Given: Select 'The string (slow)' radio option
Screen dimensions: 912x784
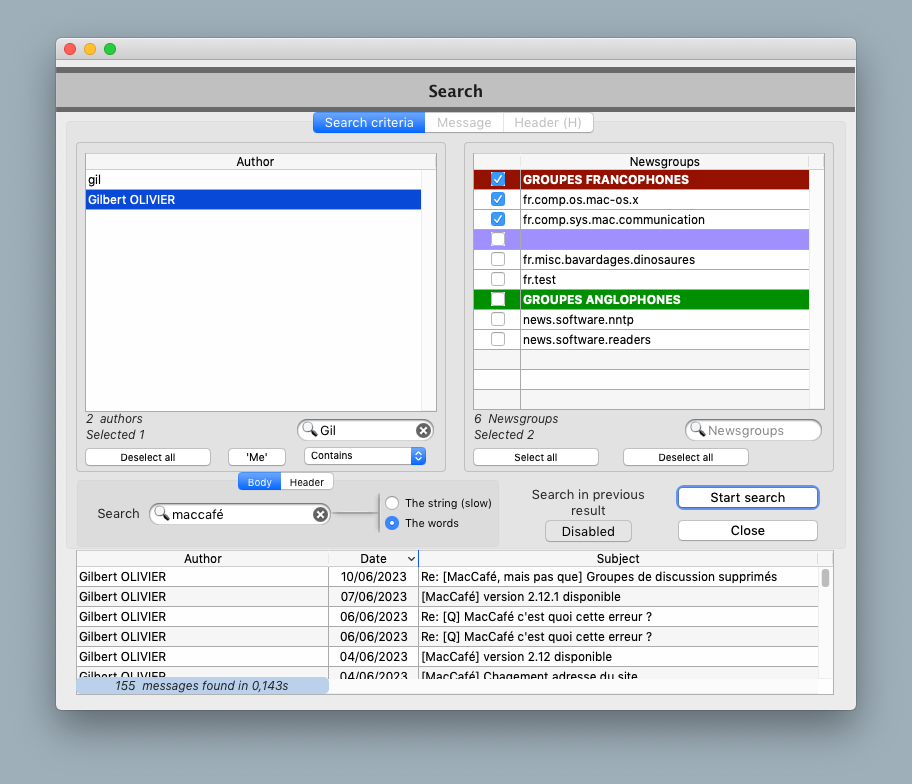Looking at the screenshot, I should click(x=392, y=503).
